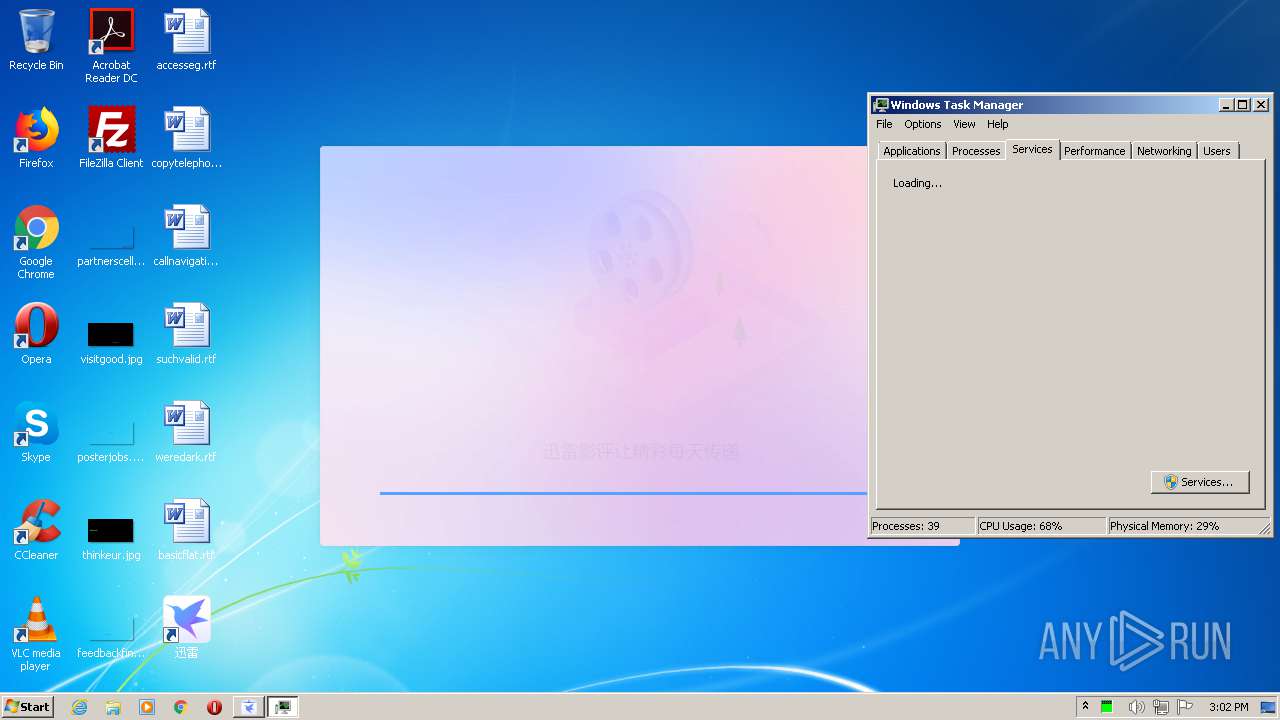1280x720 pixels.
Task: Launch CCleaner desktop shortcut
Action: point(36,530)
